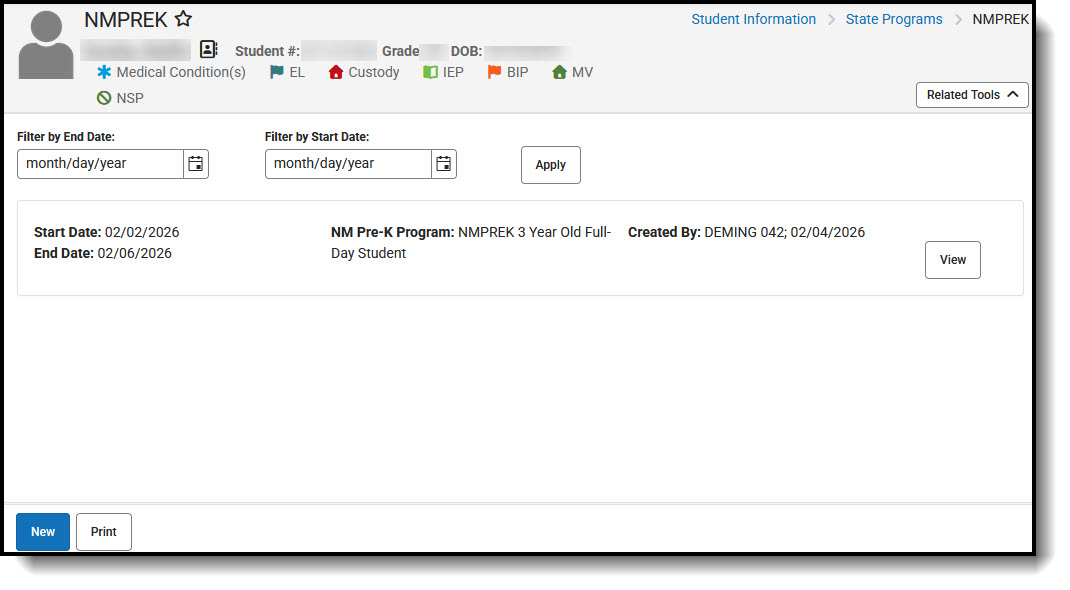Expand the Related Tools chevron
This screenshot has height=590, width=1070.
pyautogui.click(x=1011, y=94)
